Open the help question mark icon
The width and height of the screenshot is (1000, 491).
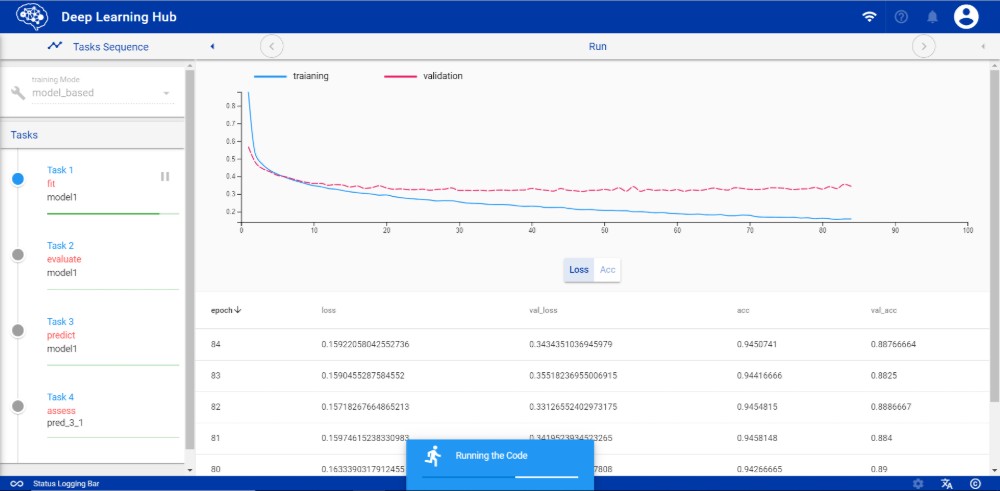coord(901,17)
